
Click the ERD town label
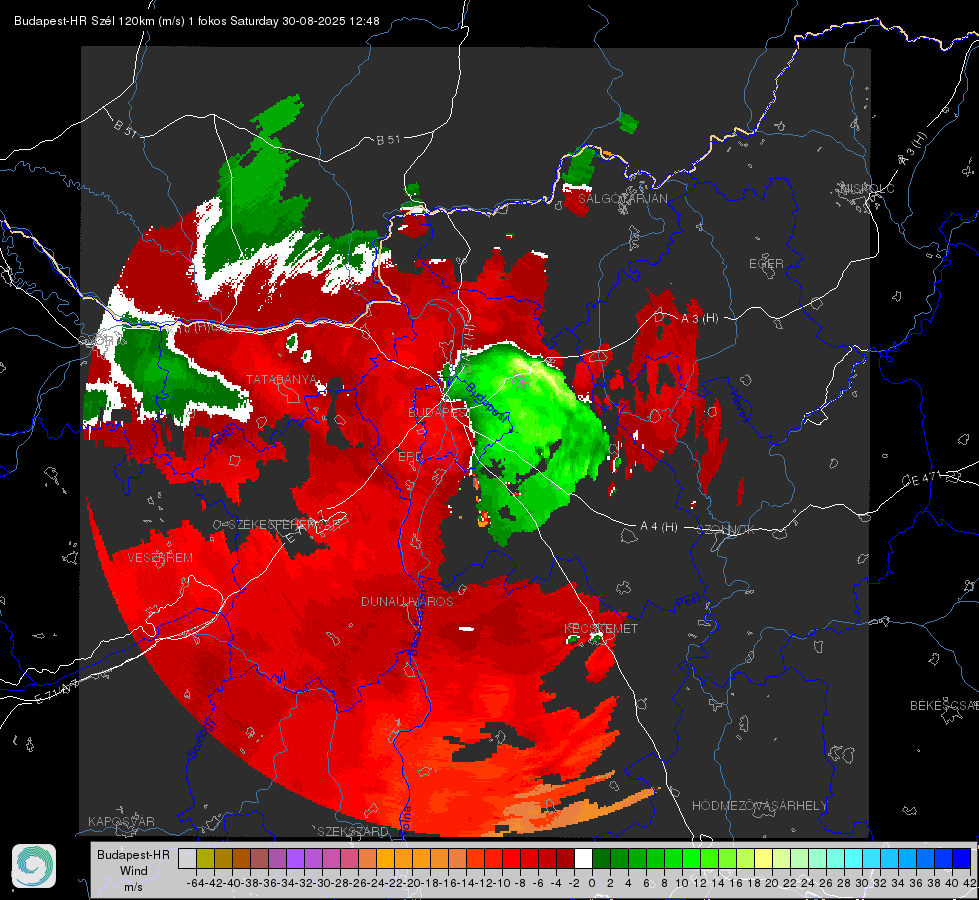tap(410, 457)
